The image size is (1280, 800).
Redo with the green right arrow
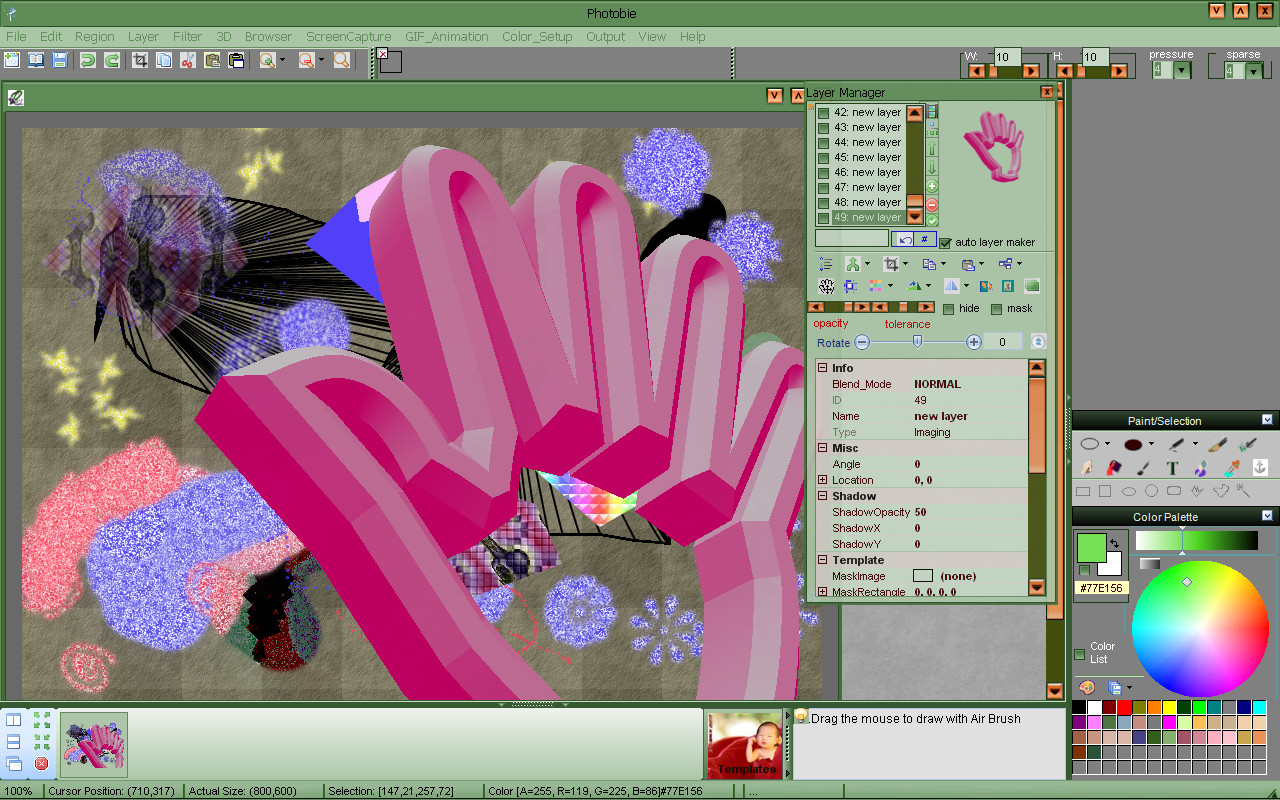(112, 60)
